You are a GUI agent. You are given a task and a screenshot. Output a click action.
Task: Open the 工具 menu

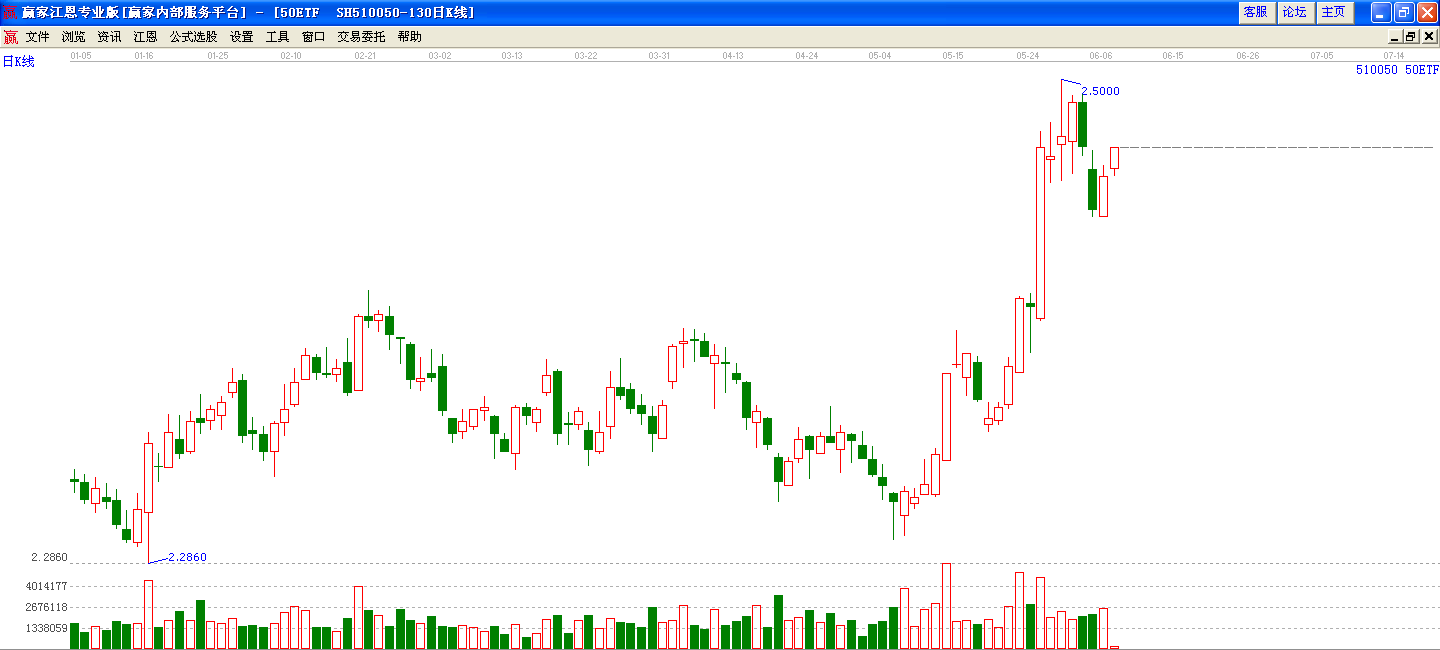pyautogui.click(x=278, y=37)
